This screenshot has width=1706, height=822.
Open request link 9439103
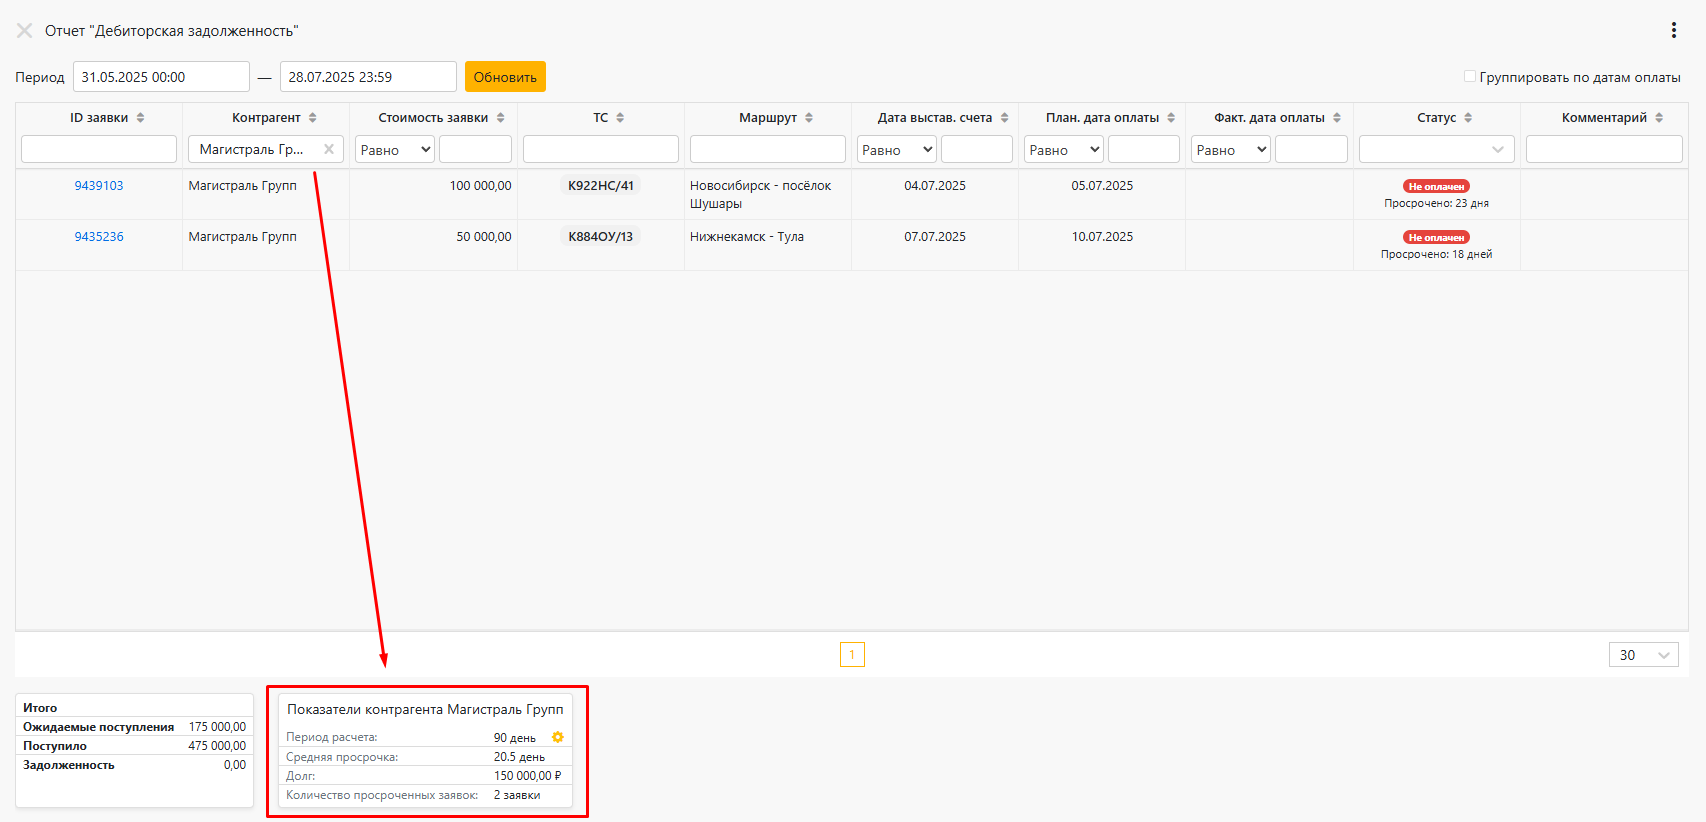pos(99,186)
